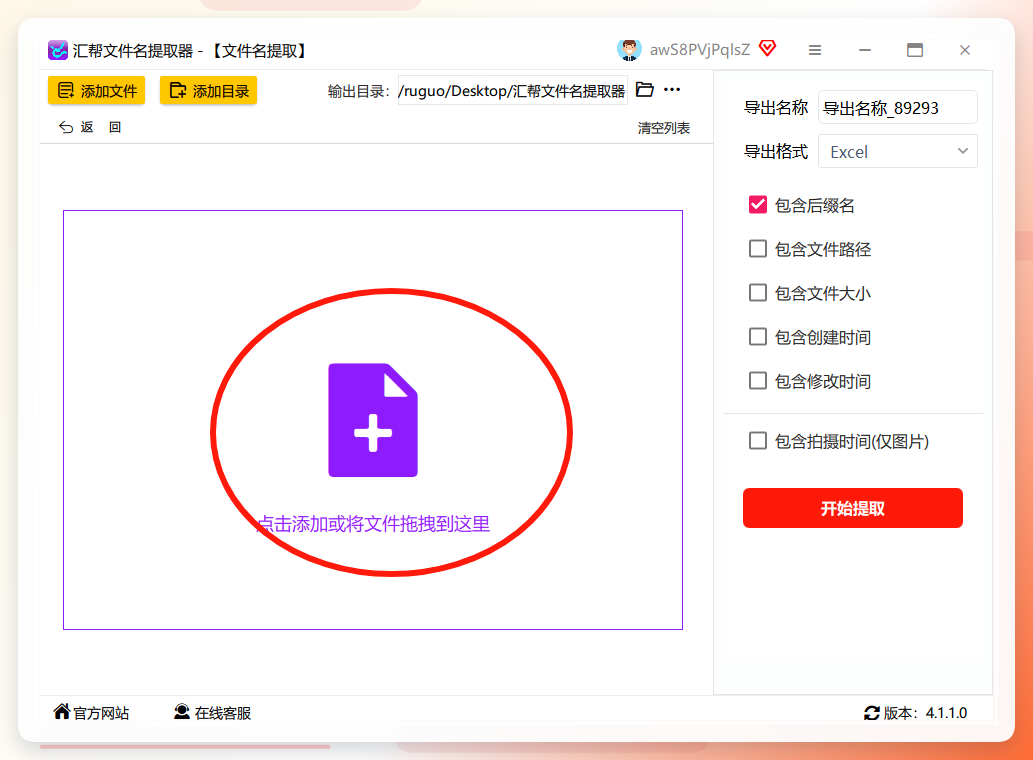Click the 添加文件 button

(96, 90)
